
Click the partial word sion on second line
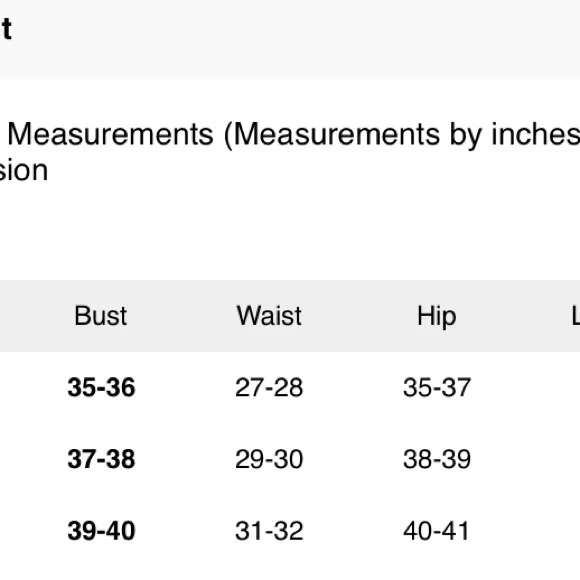24,171
